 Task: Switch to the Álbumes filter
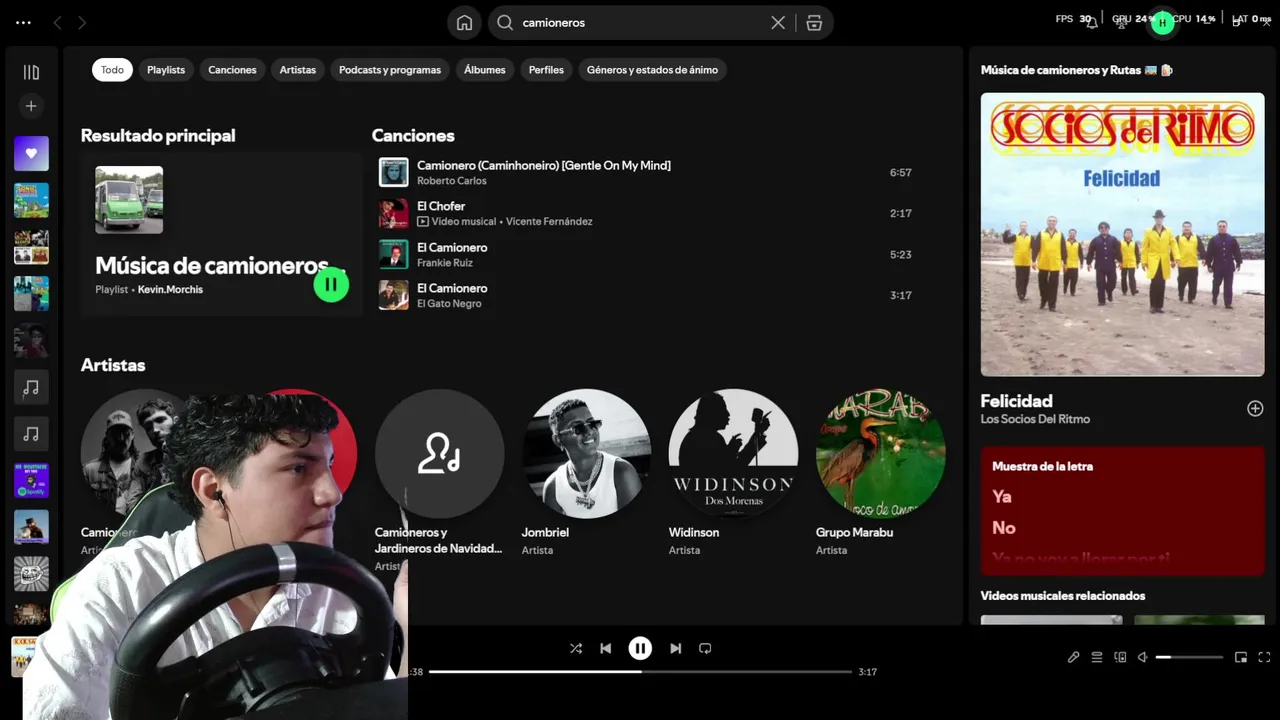tap(485, 70)
